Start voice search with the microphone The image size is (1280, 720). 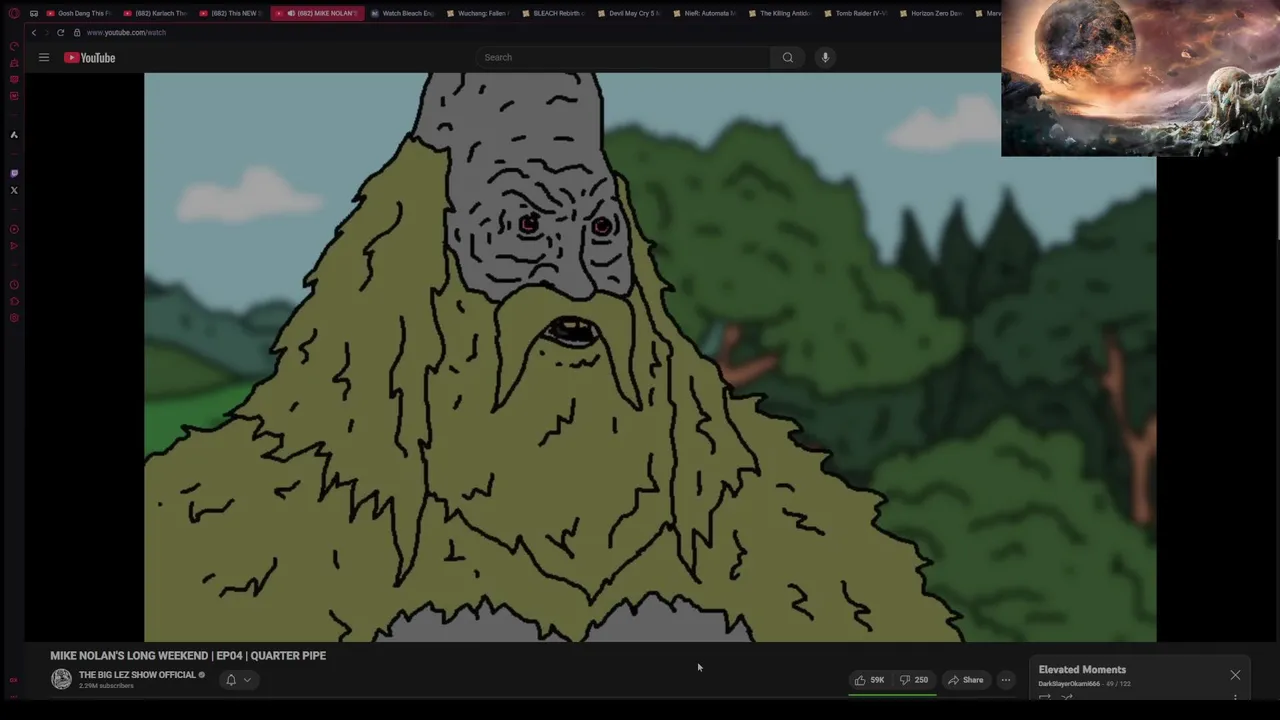[825, 57]
